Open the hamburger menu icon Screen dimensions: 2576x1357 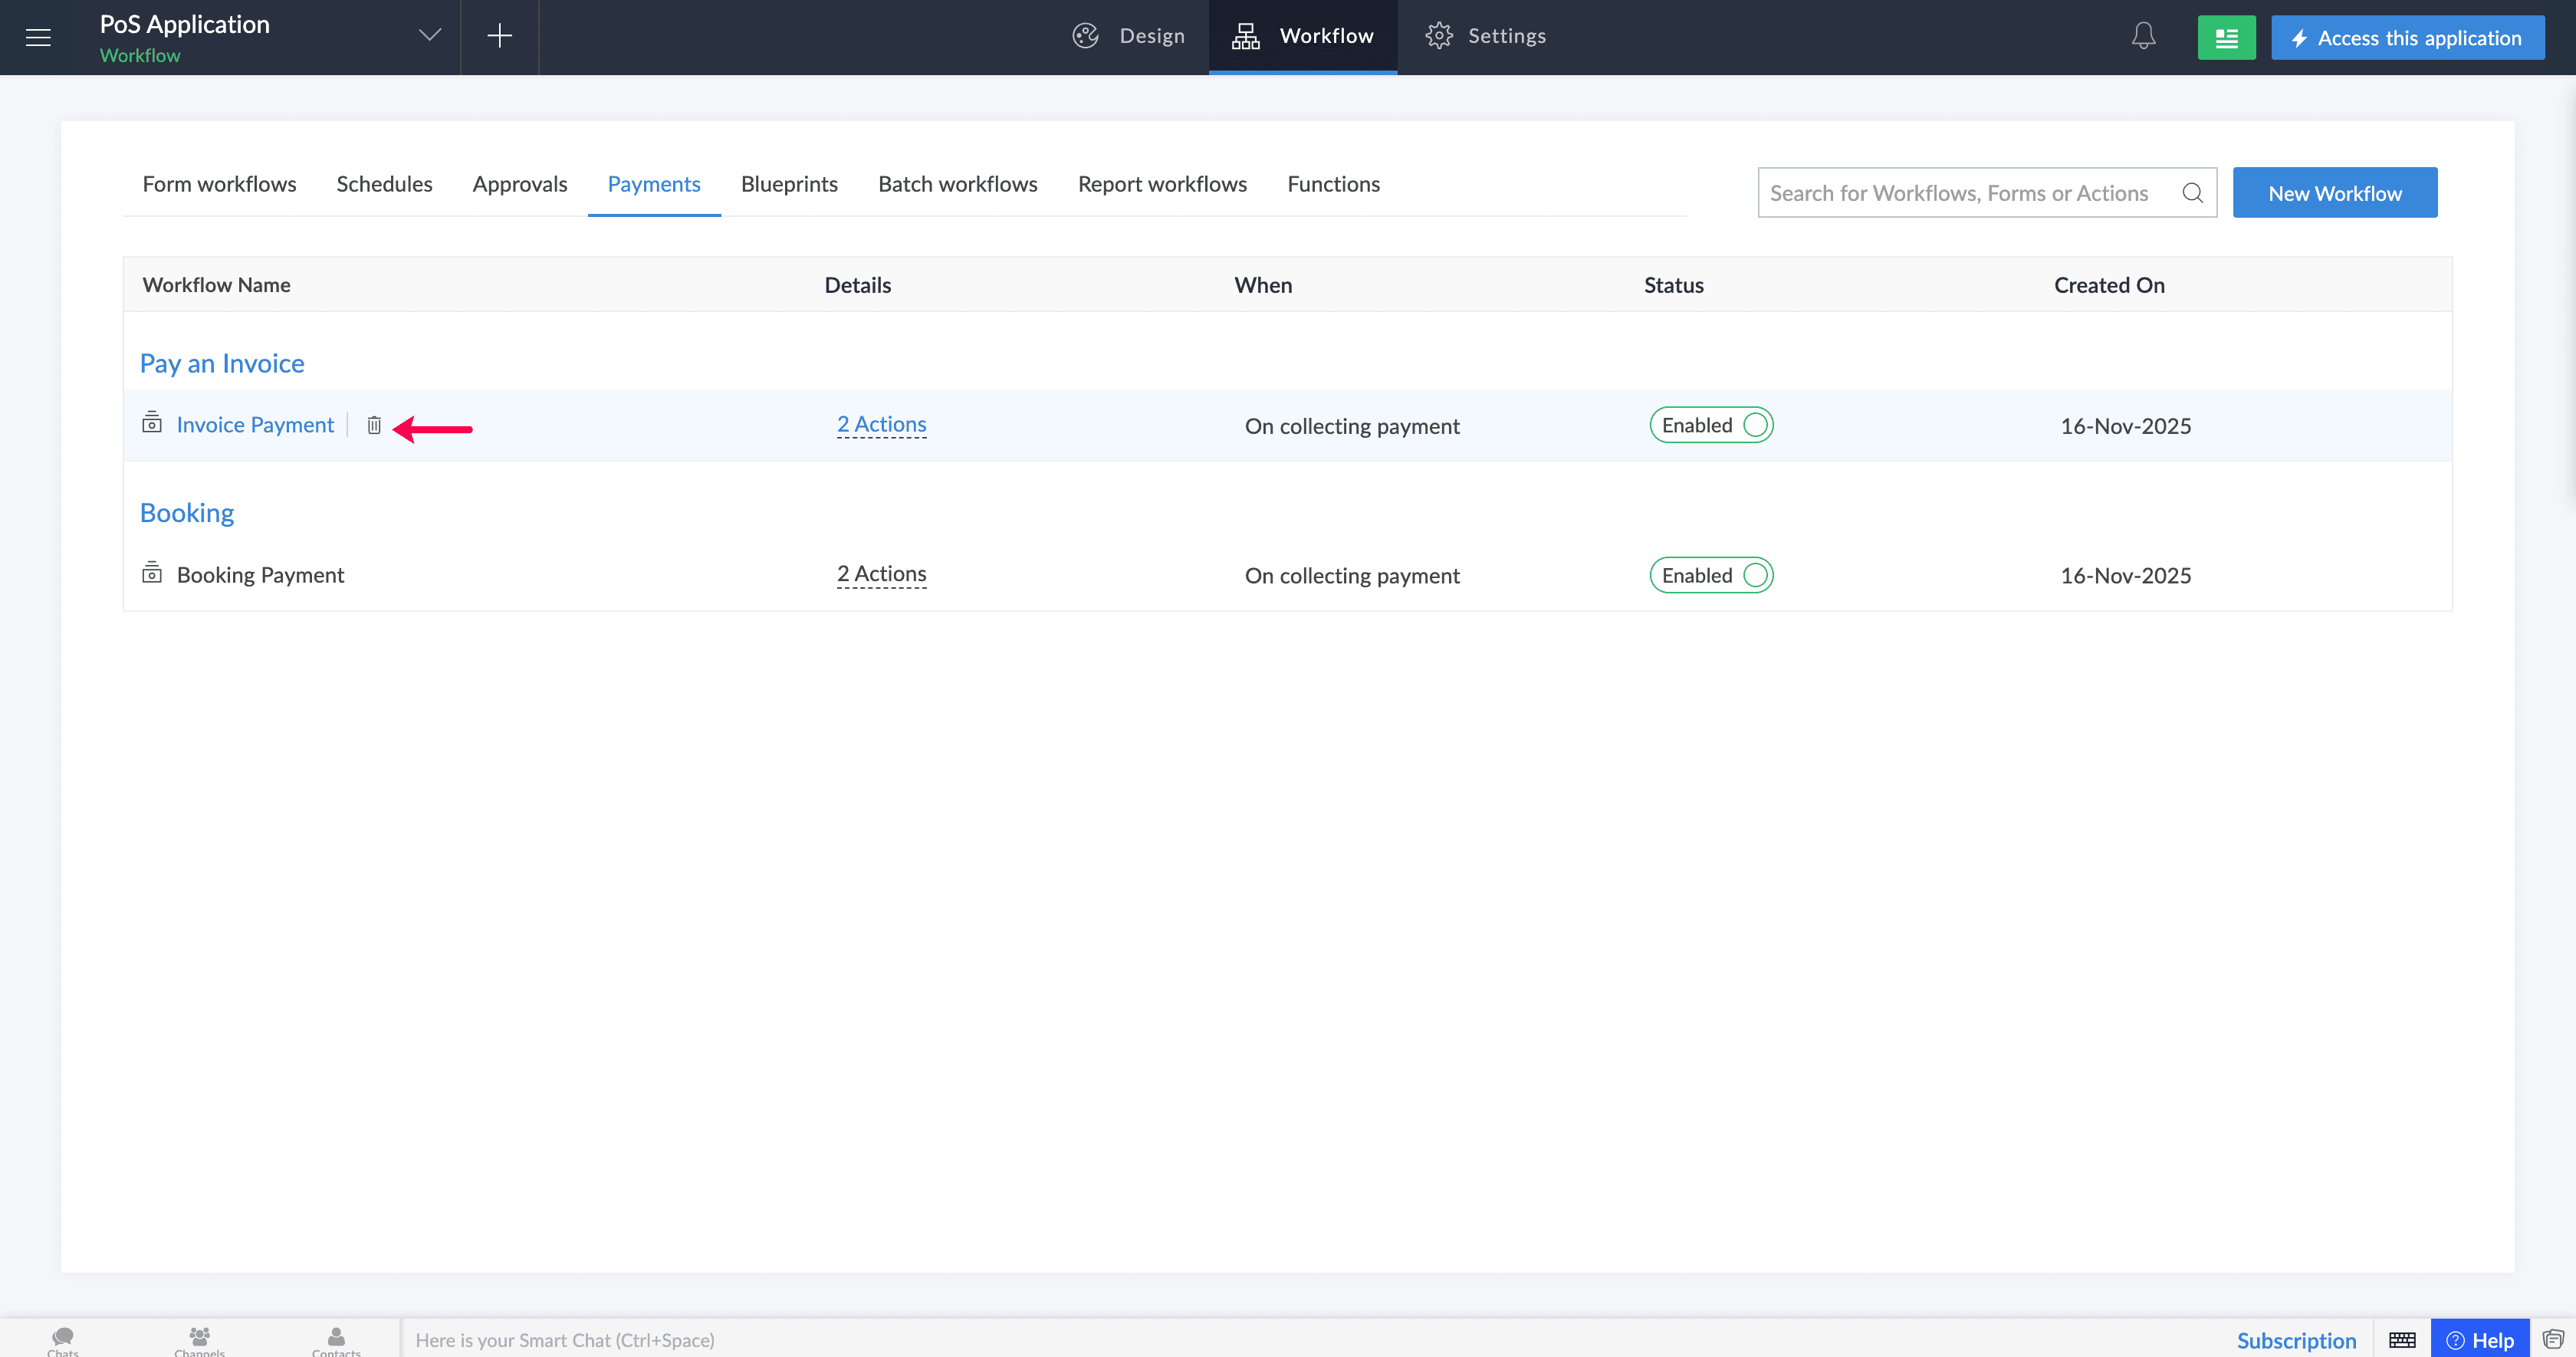pyautogui.click(x=38, y=37)
